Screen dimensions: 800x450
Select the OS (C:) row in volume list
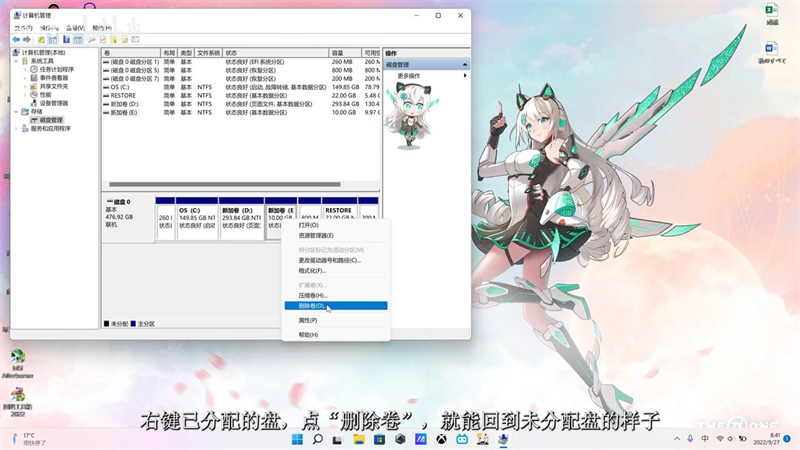coord(241,87)
